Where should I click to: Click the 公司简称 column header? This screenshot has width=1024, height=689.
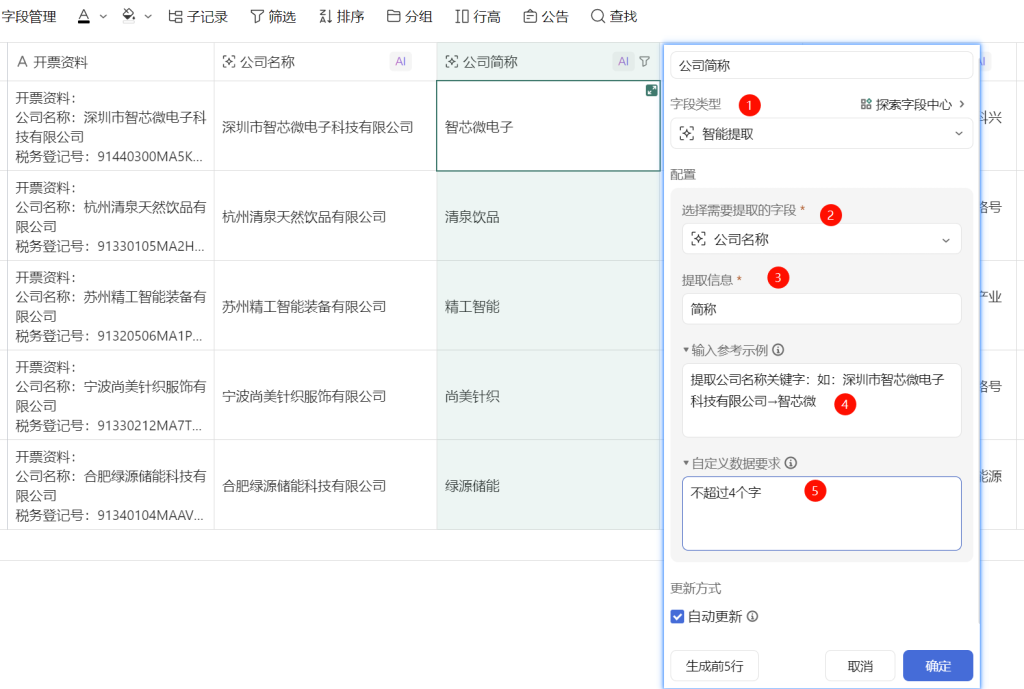click(549, 62)
